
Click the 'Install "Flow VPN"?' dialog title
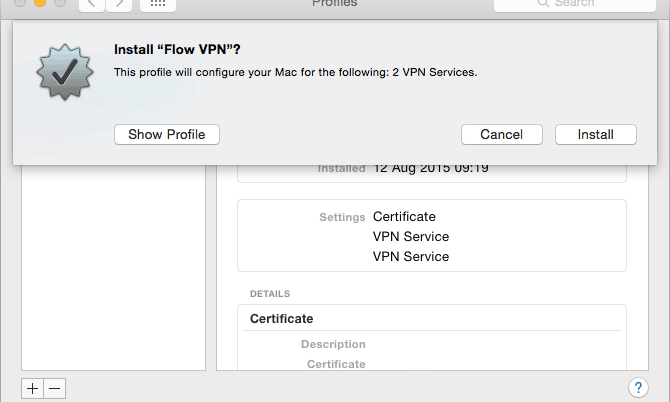click(176, 49)
